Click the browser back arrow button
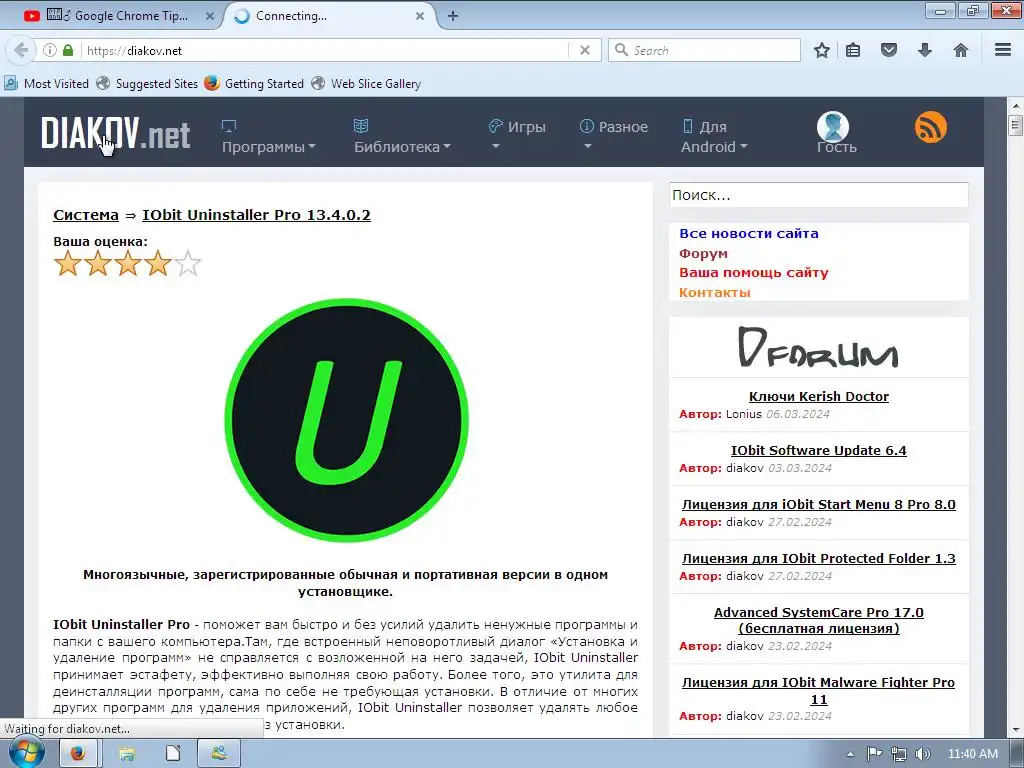Viewport: 1024px width, 768px height. (x=21, y=50)
